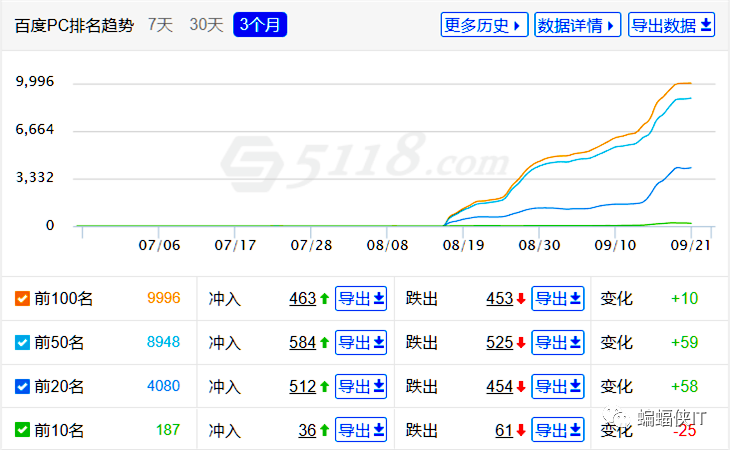Click the 187 count in 前10名 row
The height and width of the screenshot is (450, 730).
pyautogui.click(x=168, y=430)
